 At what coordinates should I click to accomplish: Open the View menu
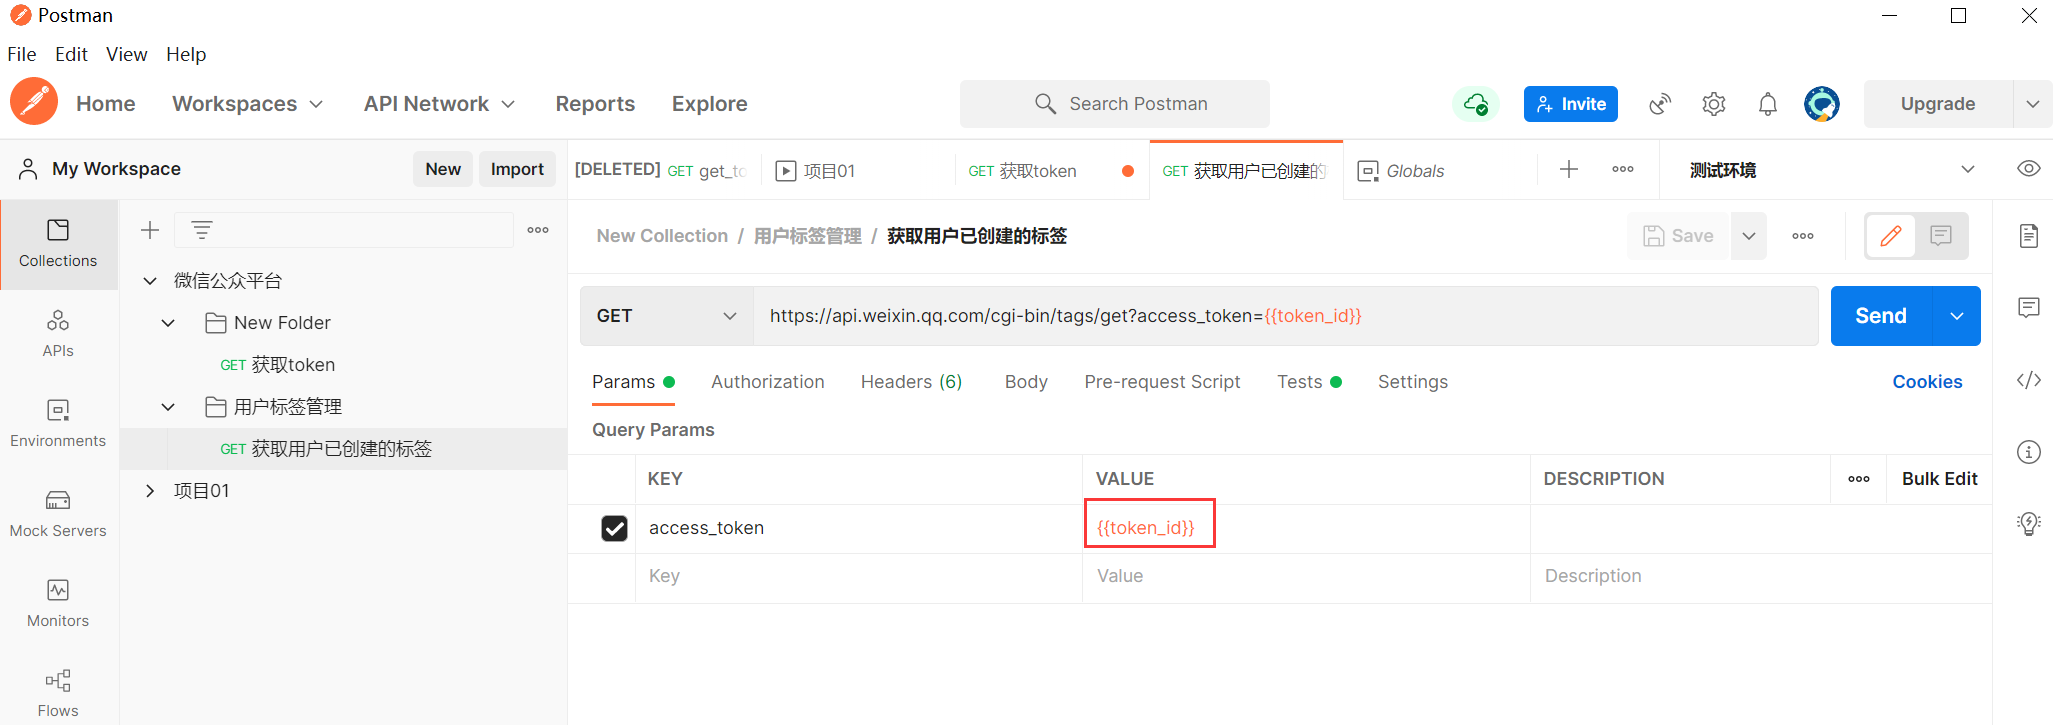(x=127, y=54)
